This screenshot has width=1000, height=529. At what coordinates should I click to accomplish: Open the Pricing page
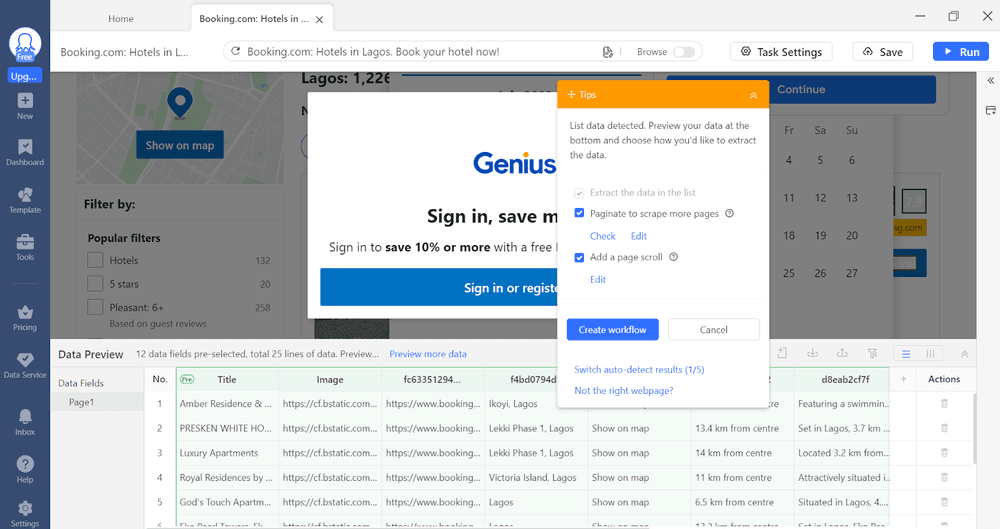click(x=25, y=318)
